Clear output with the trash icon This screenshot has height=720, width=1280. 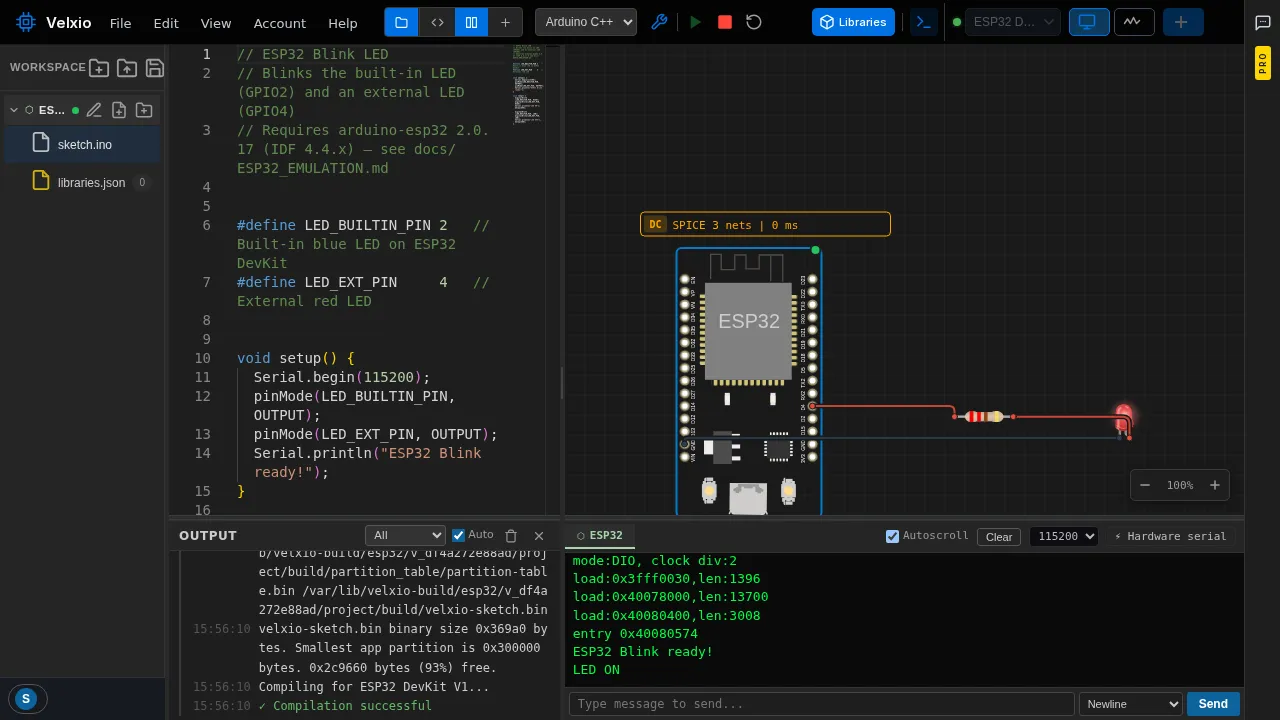(x=511, y=536)
